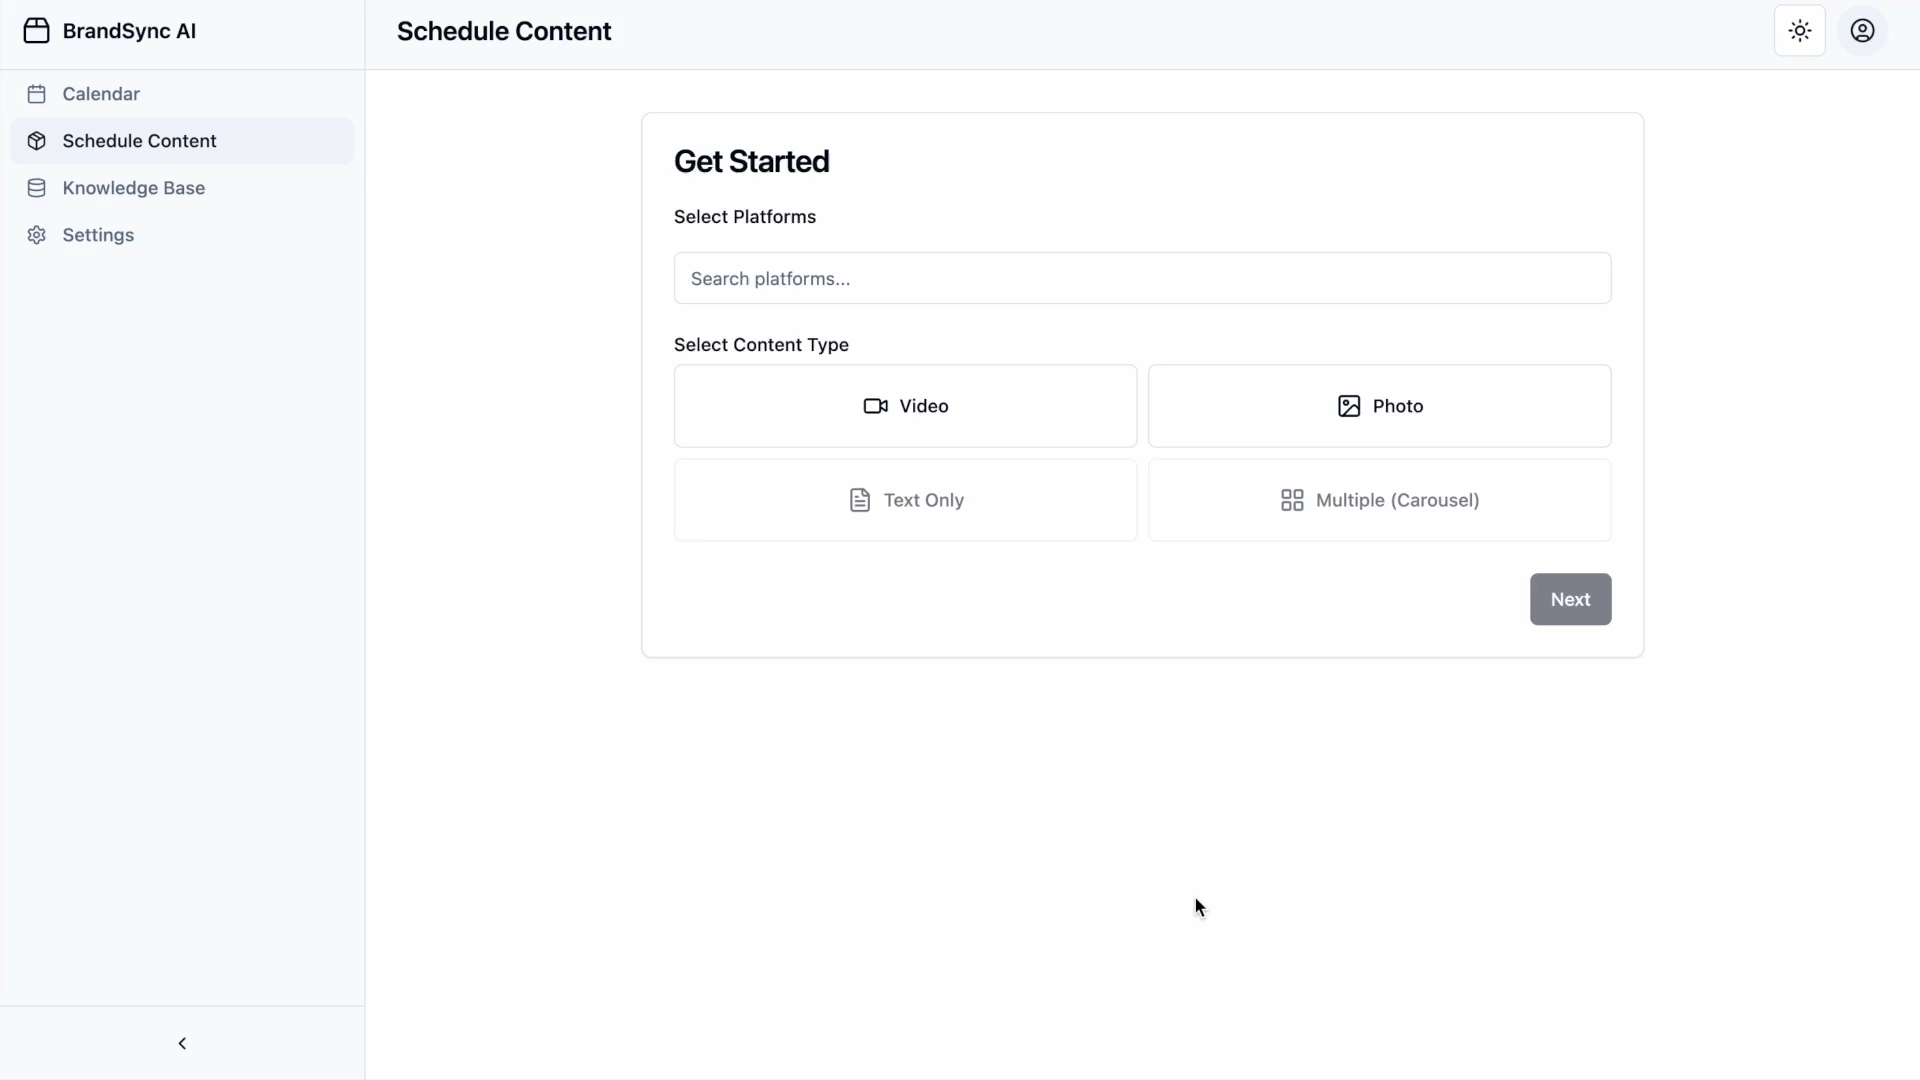Click the BrandSync AI logo icon
Image resolution: width=1920 pixels, height=1080 pixels.
[37, 30]
